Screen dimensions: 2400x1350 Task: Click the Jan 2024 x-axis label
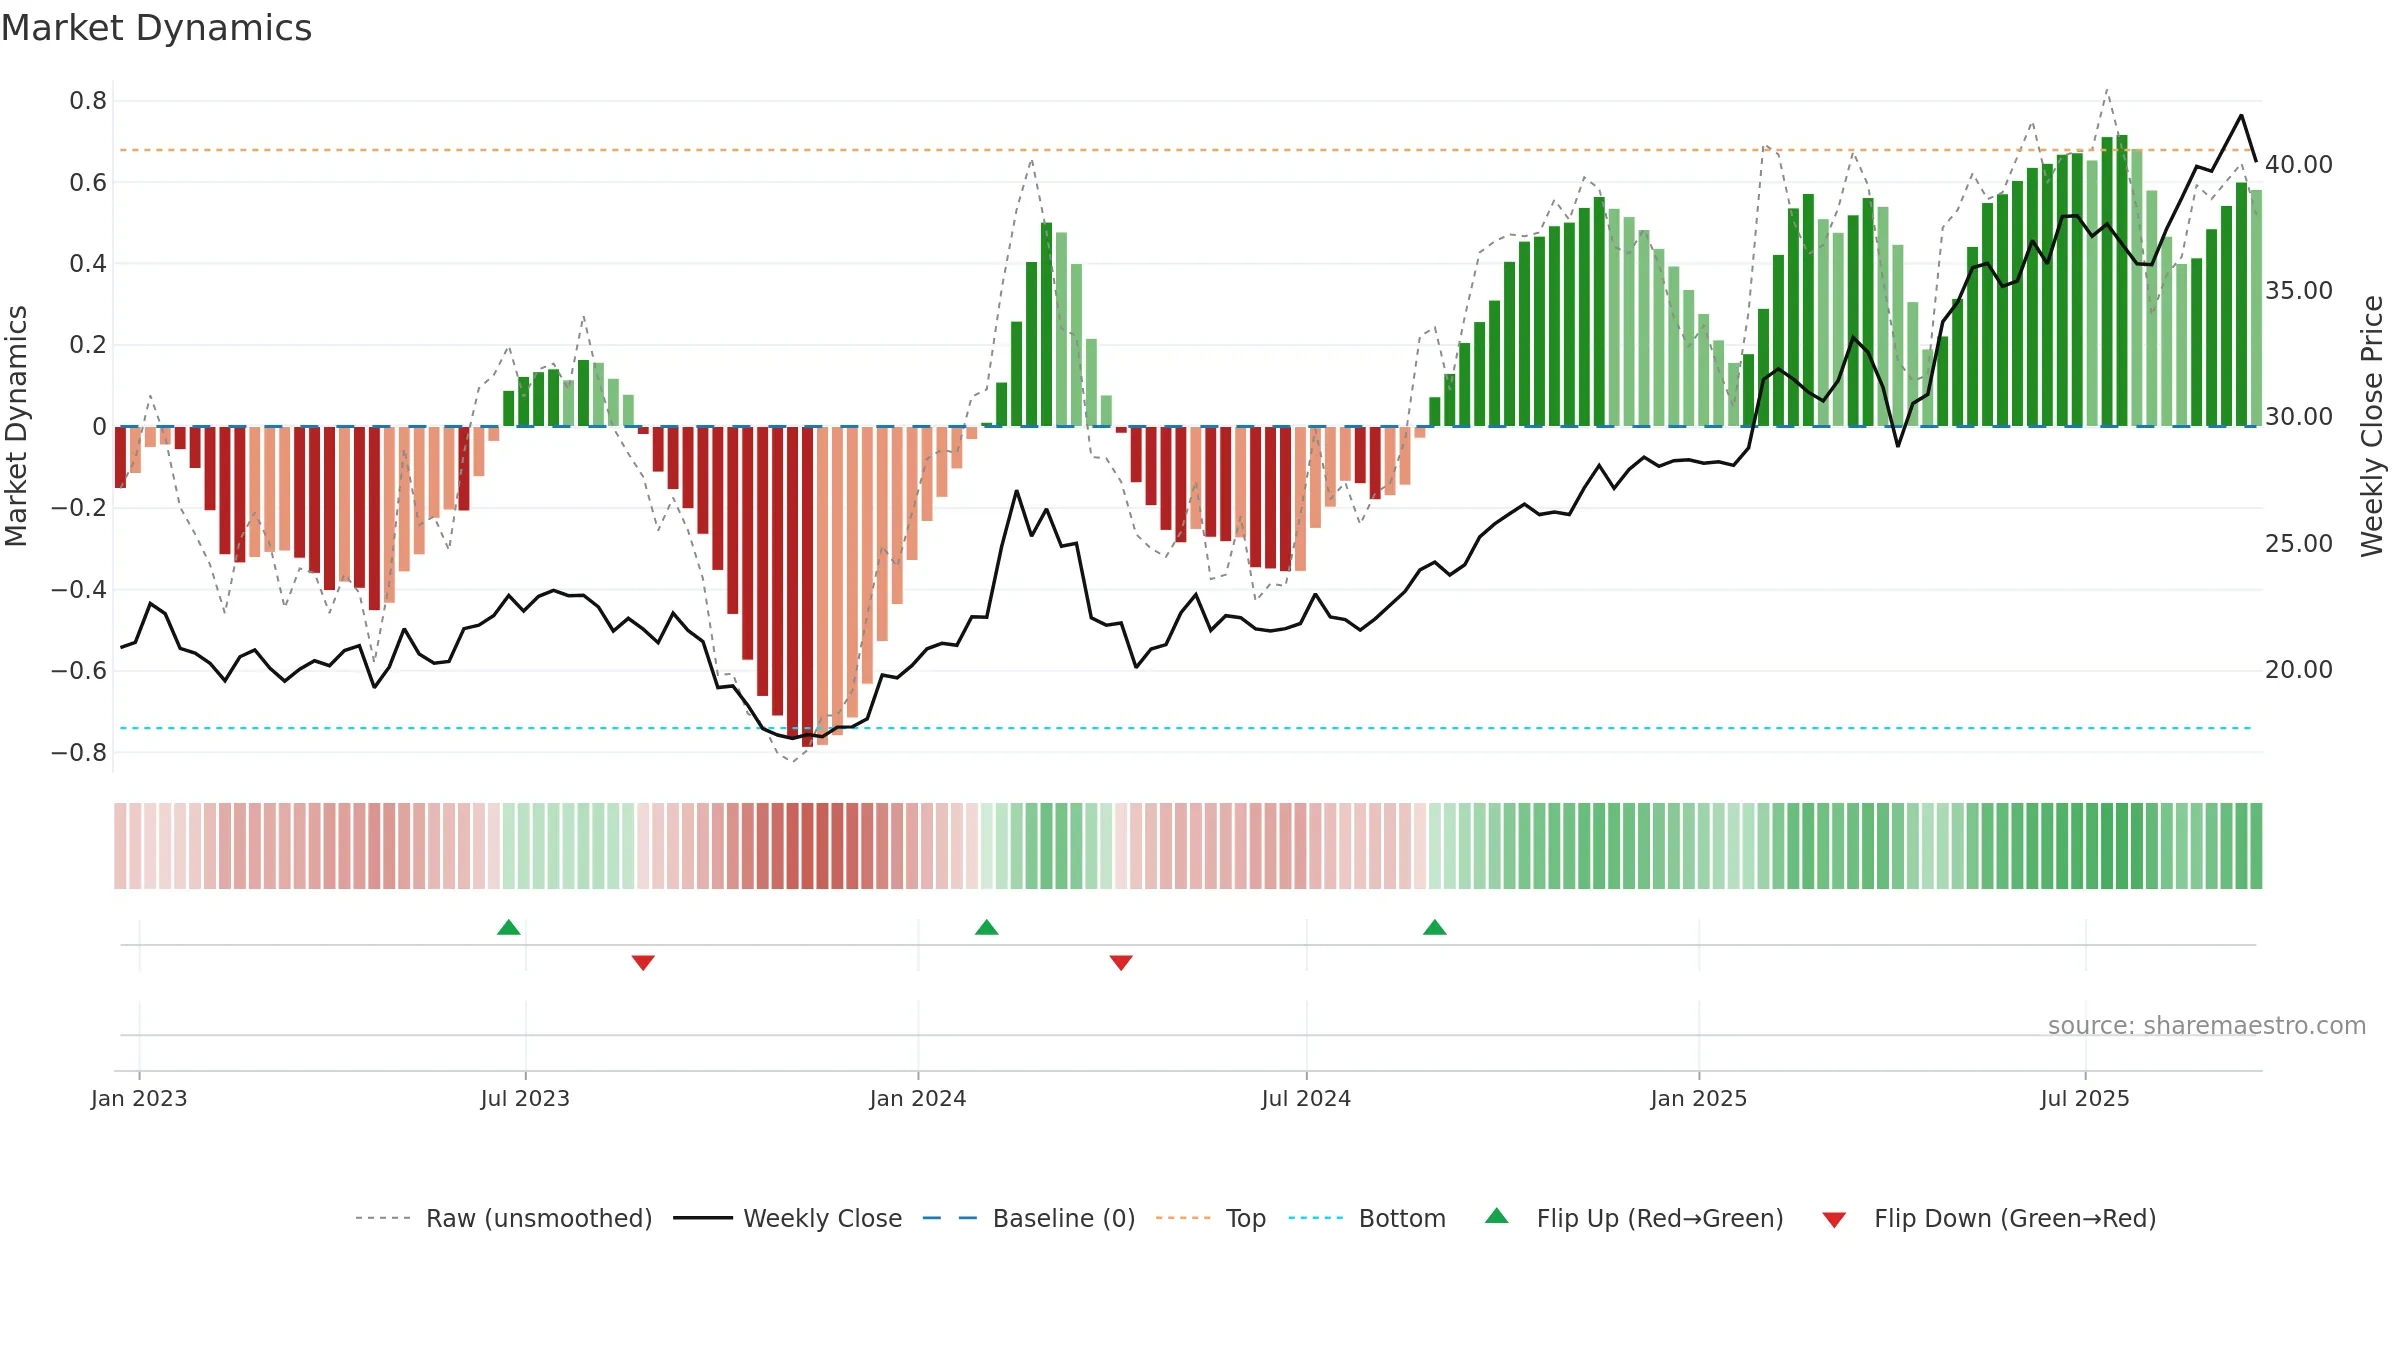click(x=918, y=1098)
